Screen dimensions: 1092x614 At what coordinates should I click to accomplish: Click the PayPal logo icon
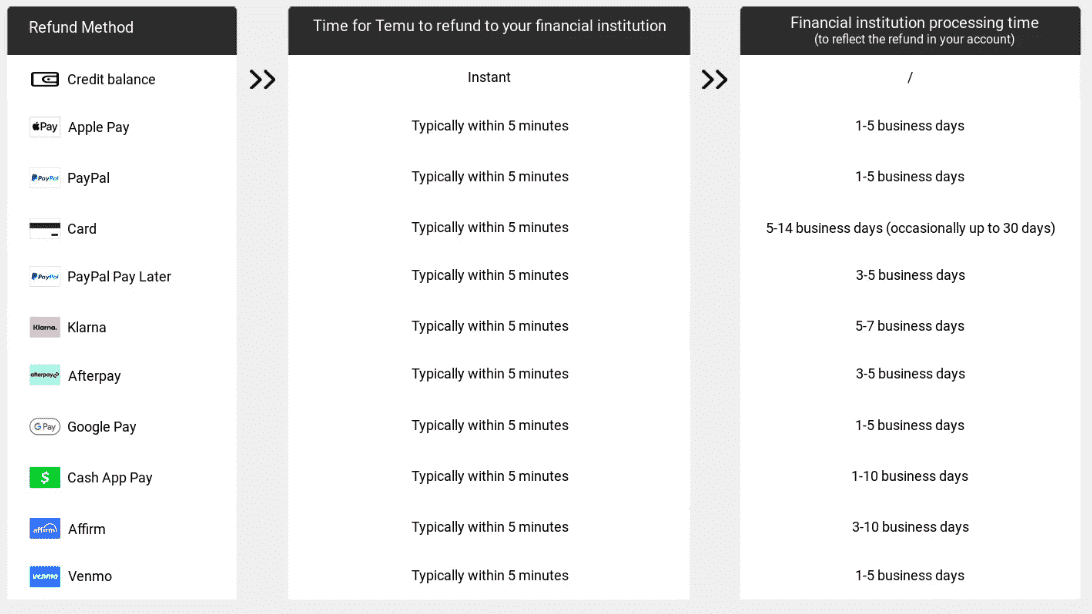pyautogui.click(x=45, y=178)
